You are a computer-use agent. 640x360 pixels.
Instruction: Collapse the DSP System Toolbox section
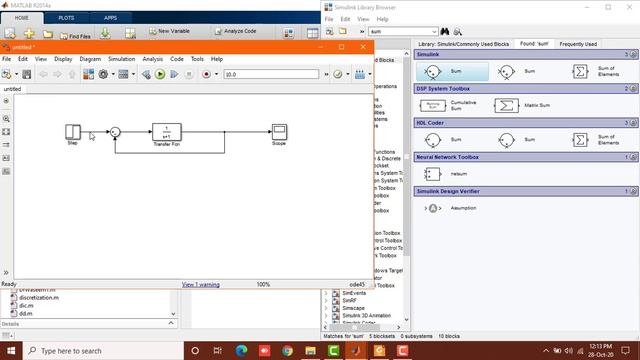pyautogui.click(x=633, y=89)
